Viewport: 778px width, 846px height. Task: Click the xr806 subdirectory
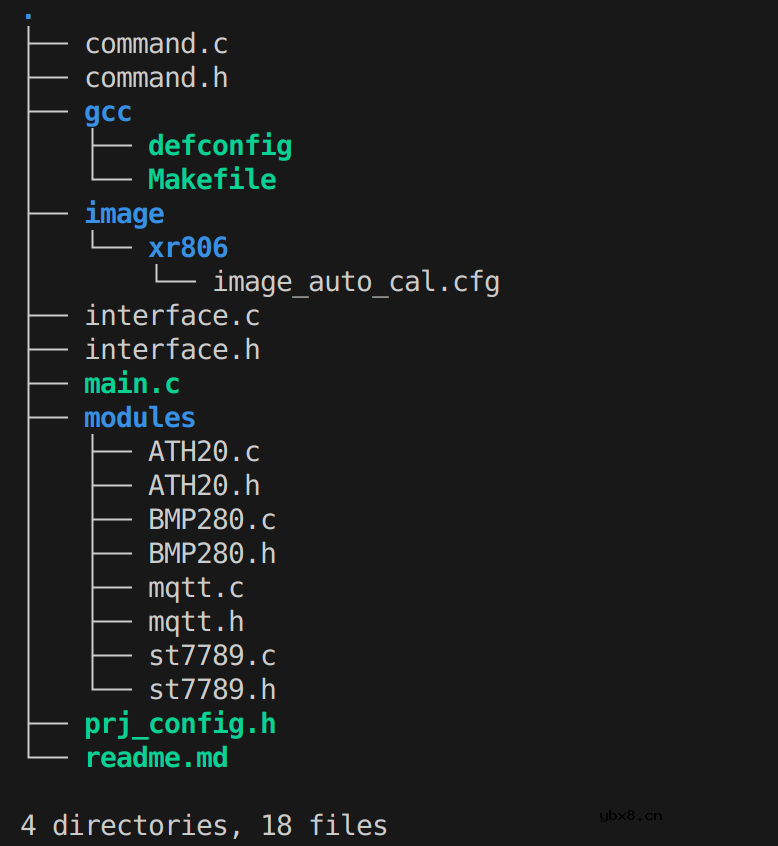[188, 248]
